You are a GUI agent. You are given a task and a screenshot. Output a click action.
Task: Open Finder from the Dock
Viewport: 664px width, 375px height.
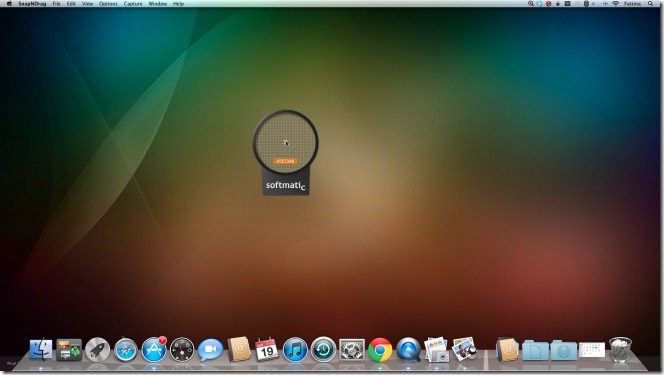[41, 350]
